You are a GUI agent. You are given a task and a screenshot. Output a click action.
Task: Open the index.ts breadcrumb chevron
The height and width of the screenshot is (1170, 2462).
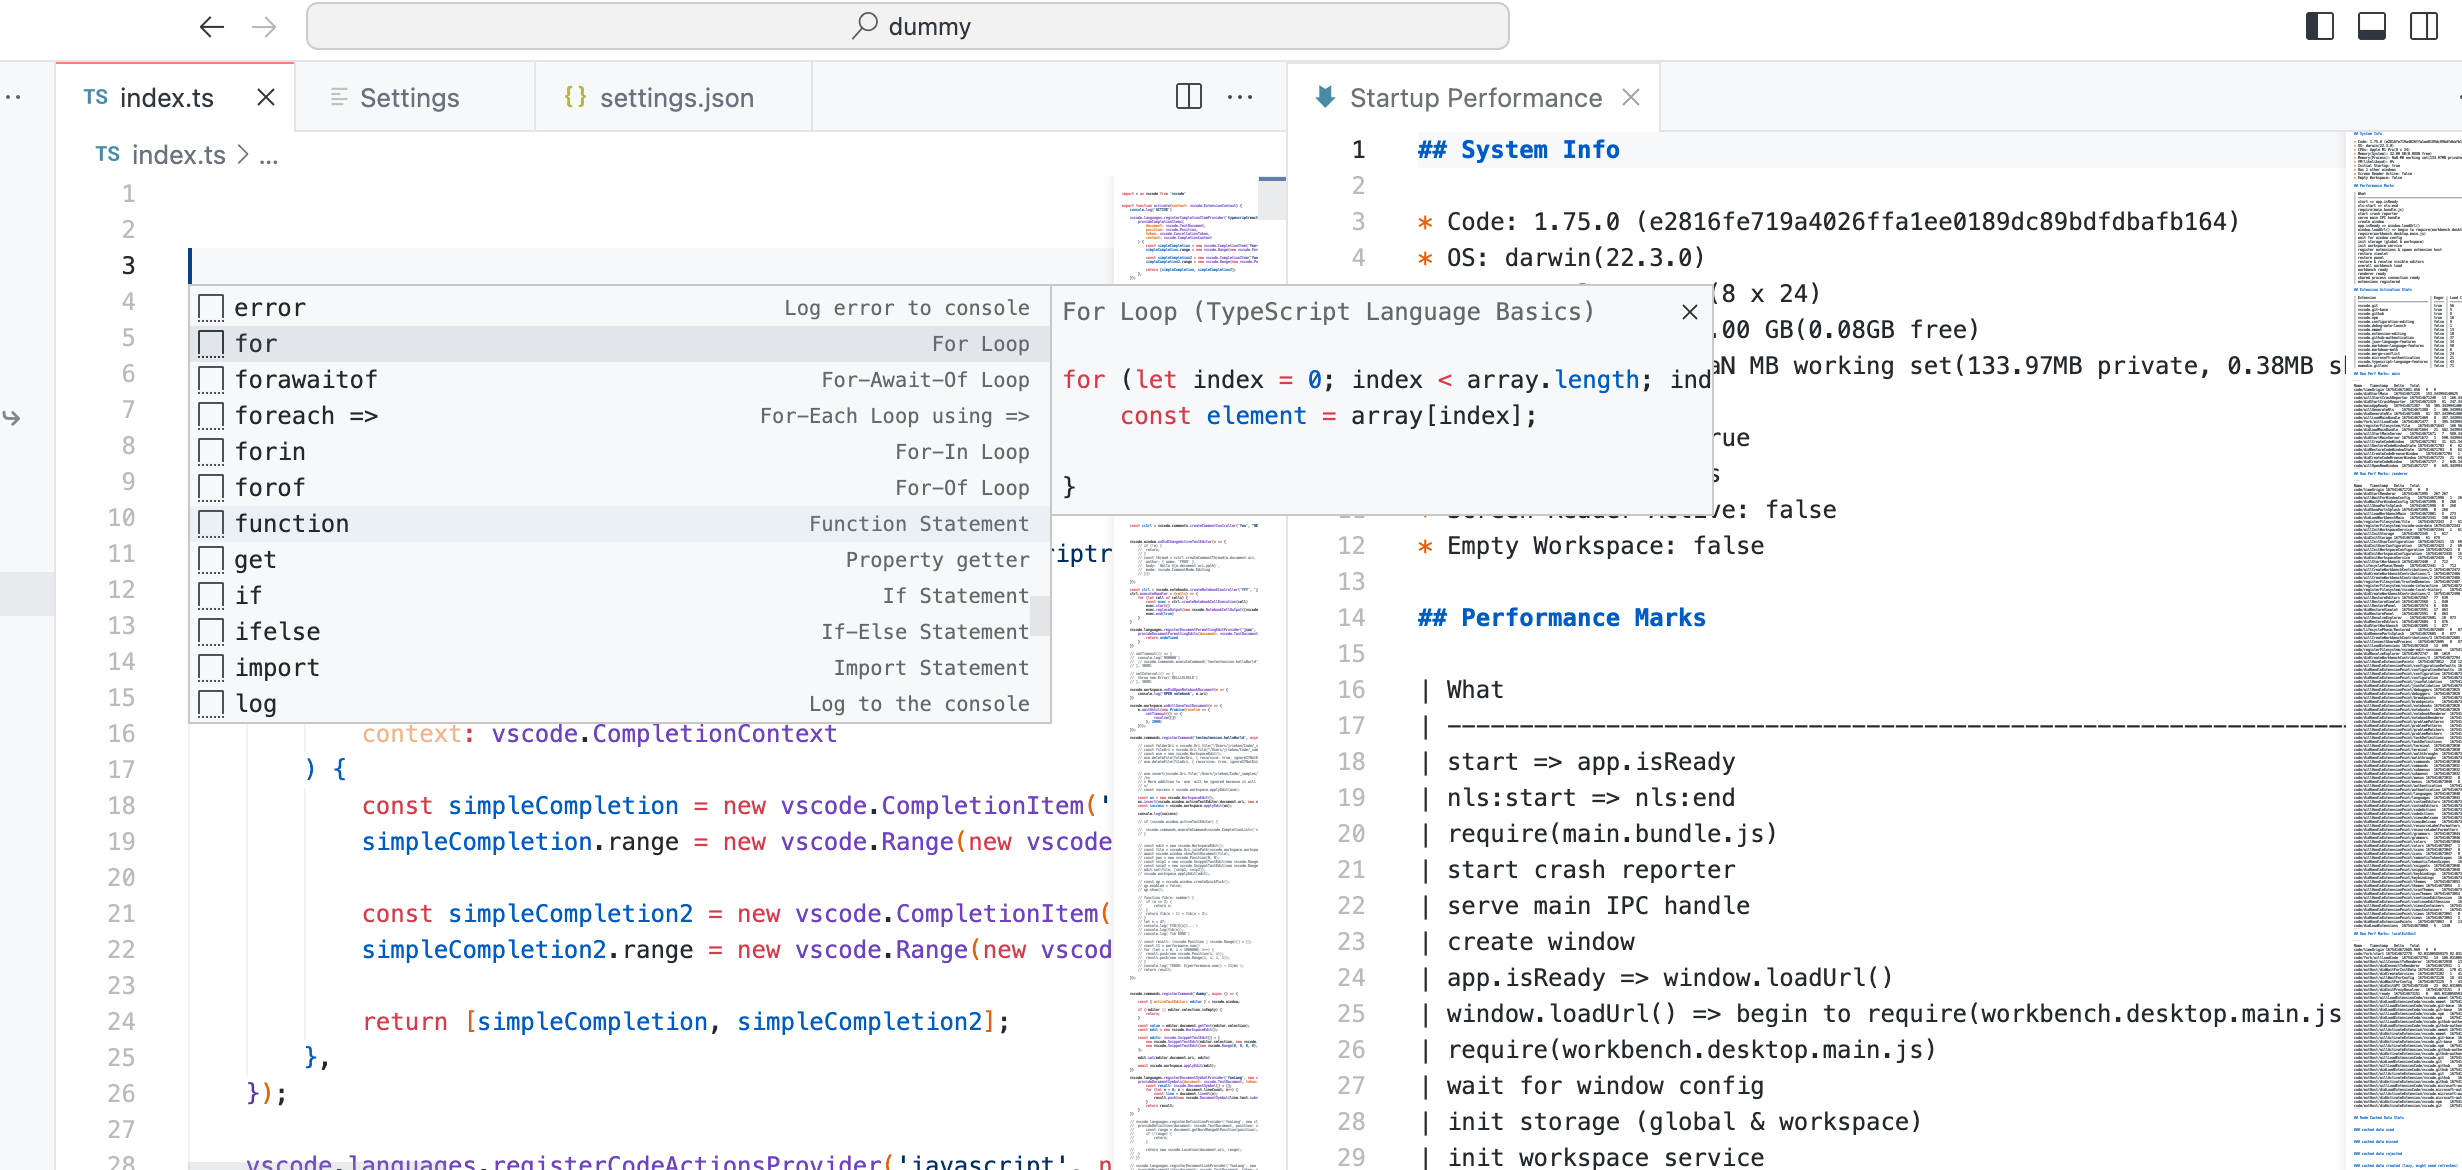(x=242, y=155)
